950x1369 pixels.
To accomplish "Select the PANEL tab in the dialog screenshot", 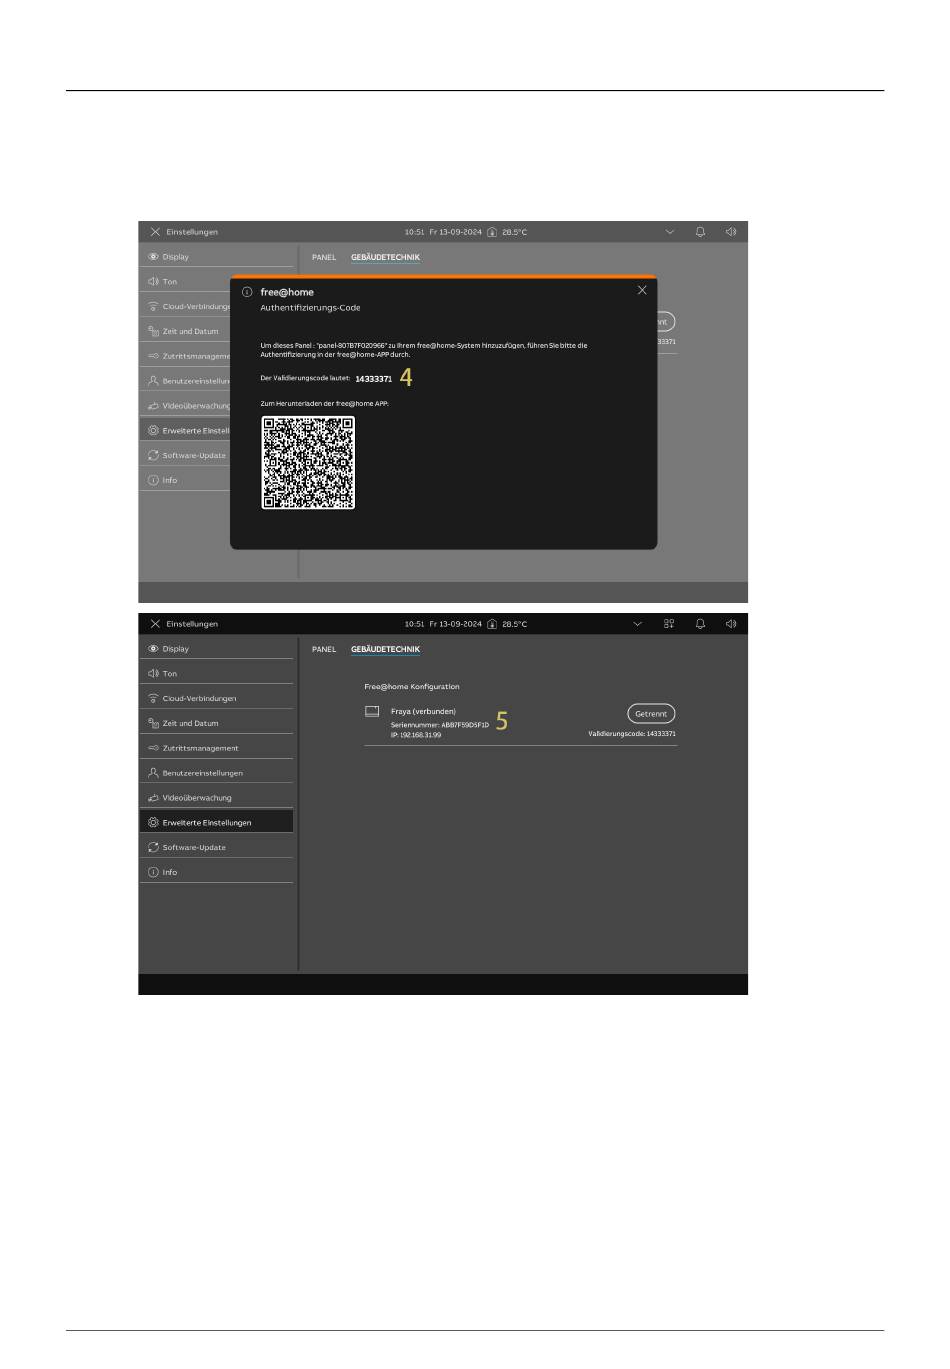I will click(324, 257).
